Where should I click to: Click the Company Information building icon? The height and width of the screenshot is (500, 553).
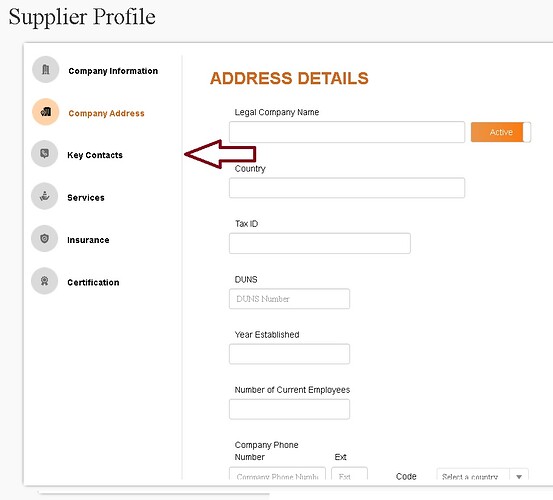coord(45,69)
